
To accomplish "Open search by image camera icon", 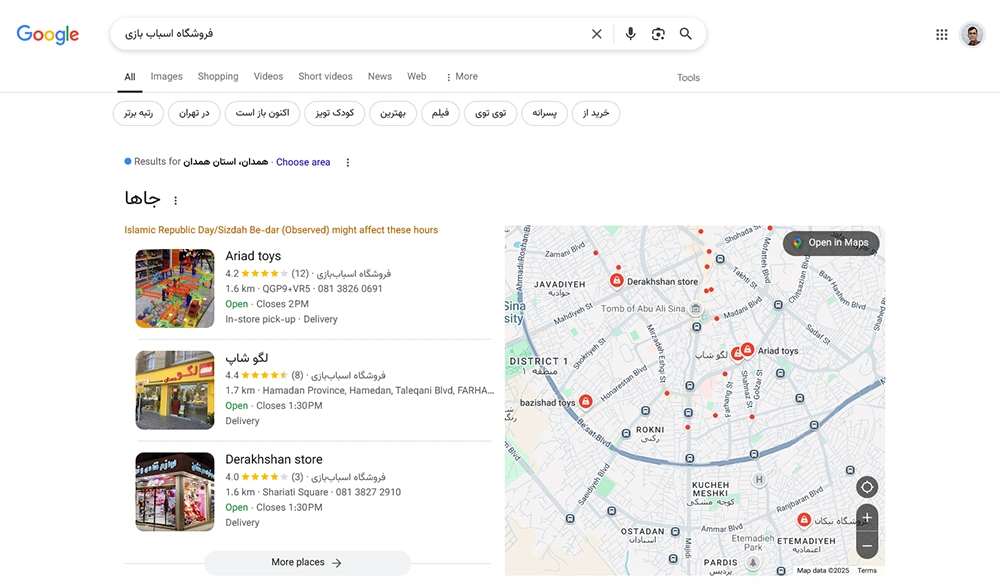I will (658, 34).
